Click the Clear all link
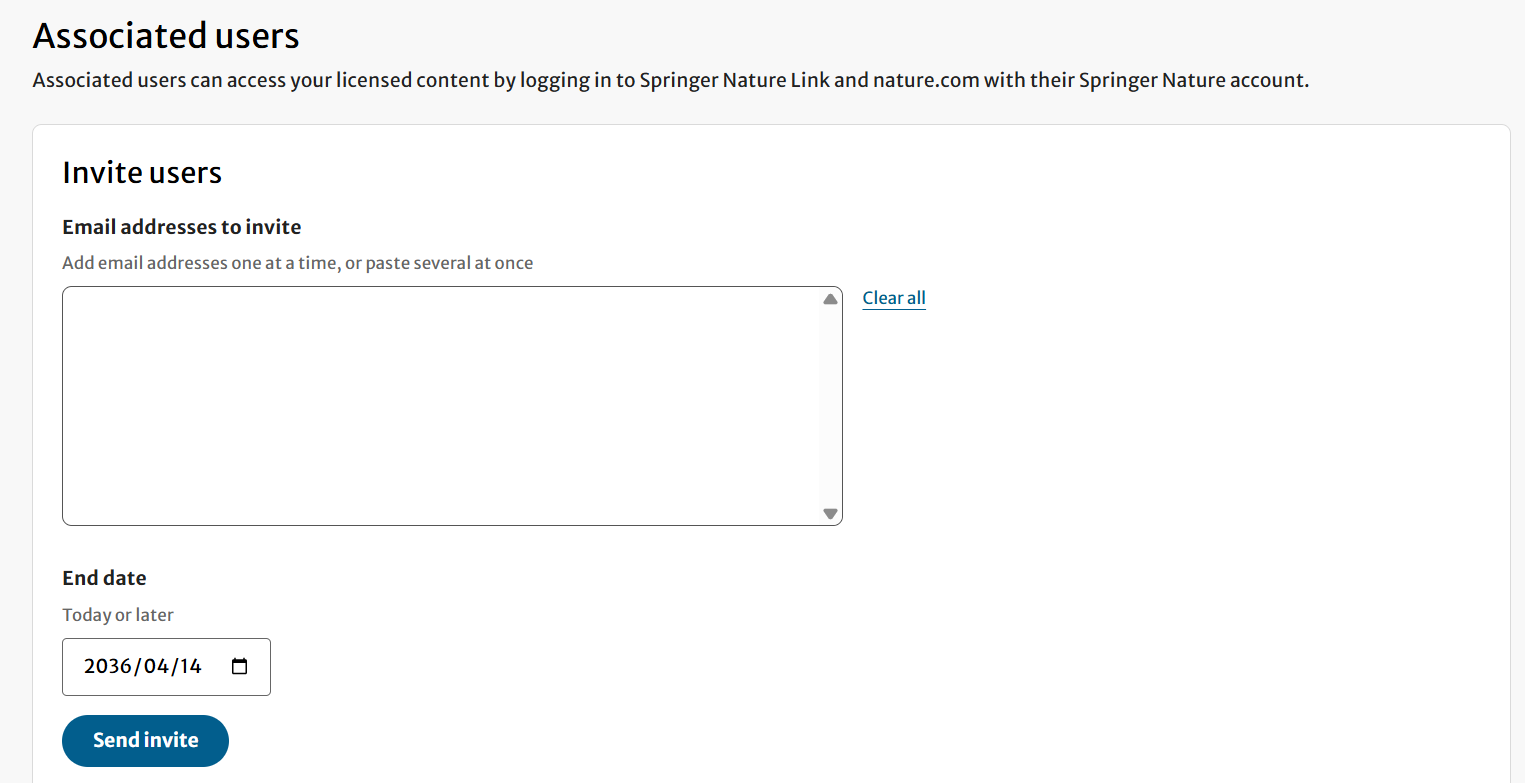Image resolution: width=1525 pixels, height=783 pixels. pos(893,297)
